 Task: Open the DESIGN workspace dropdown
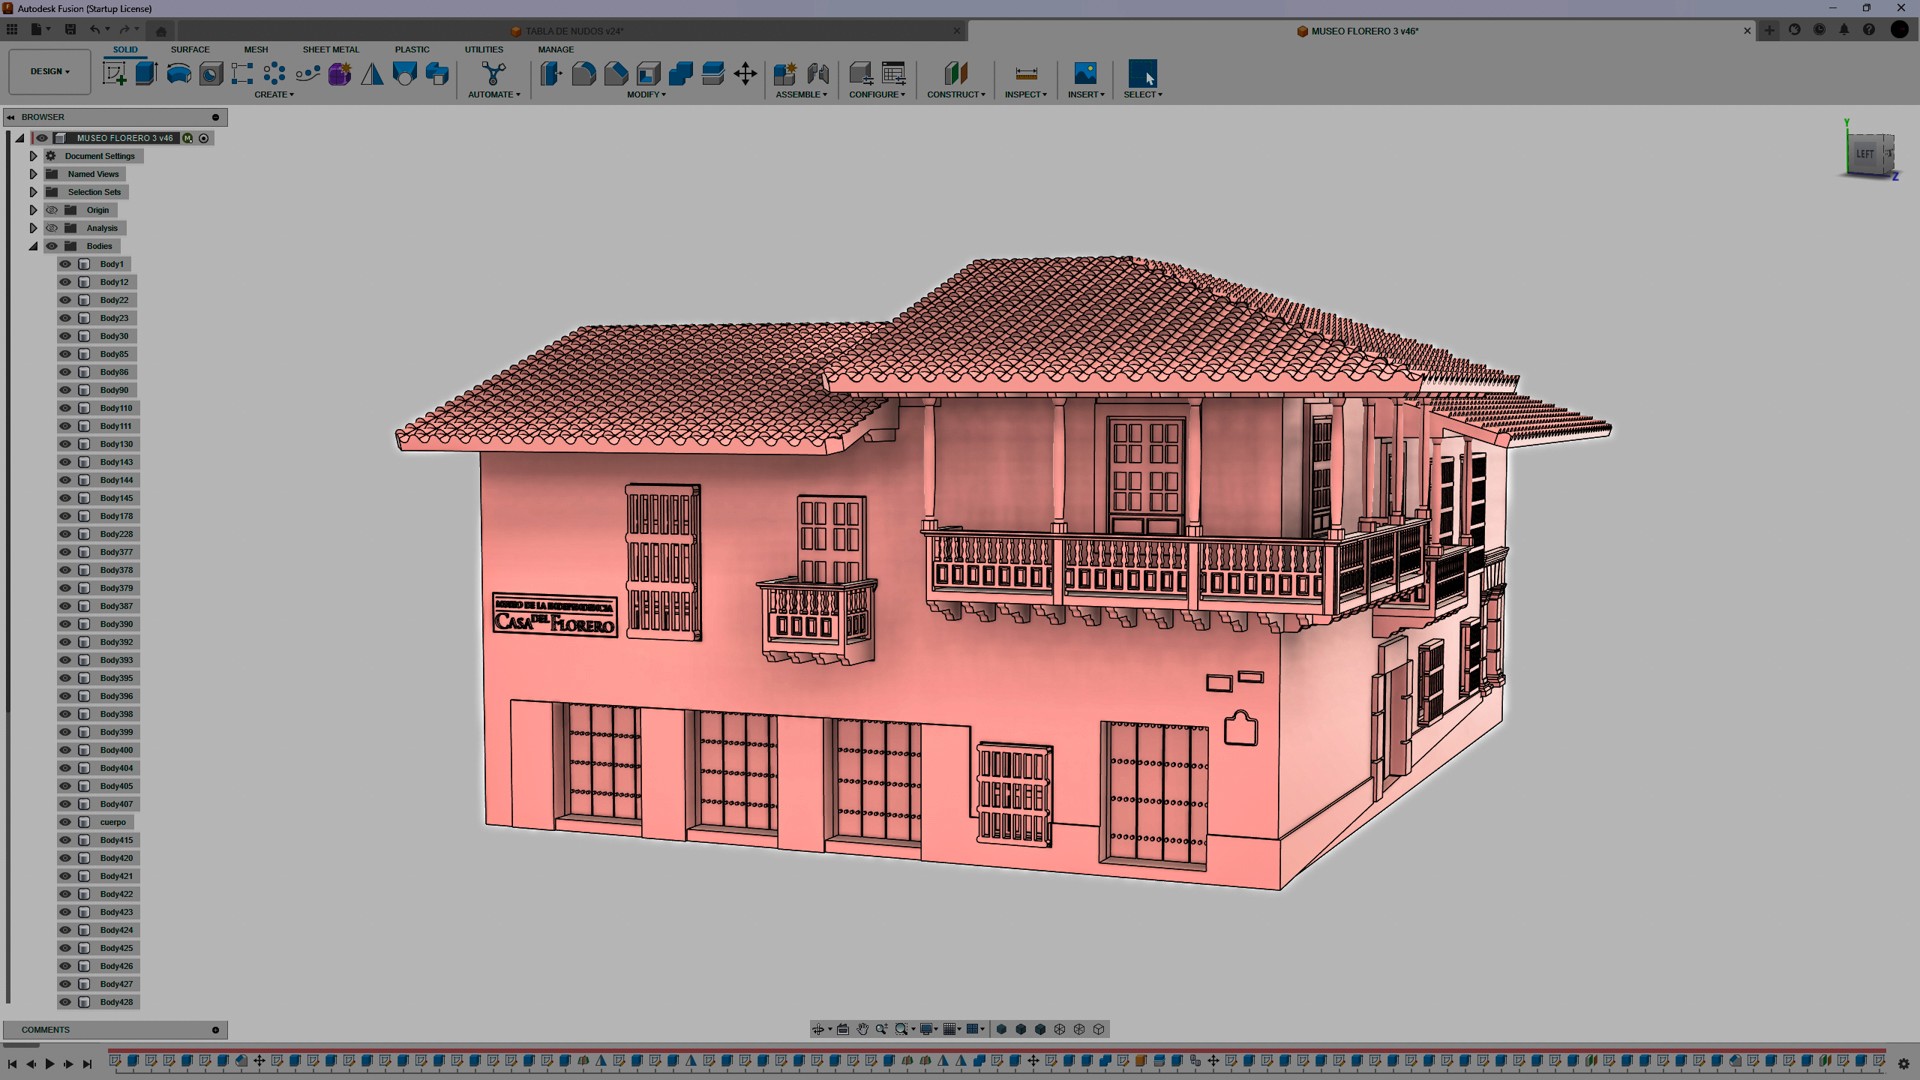pos(49,72)
